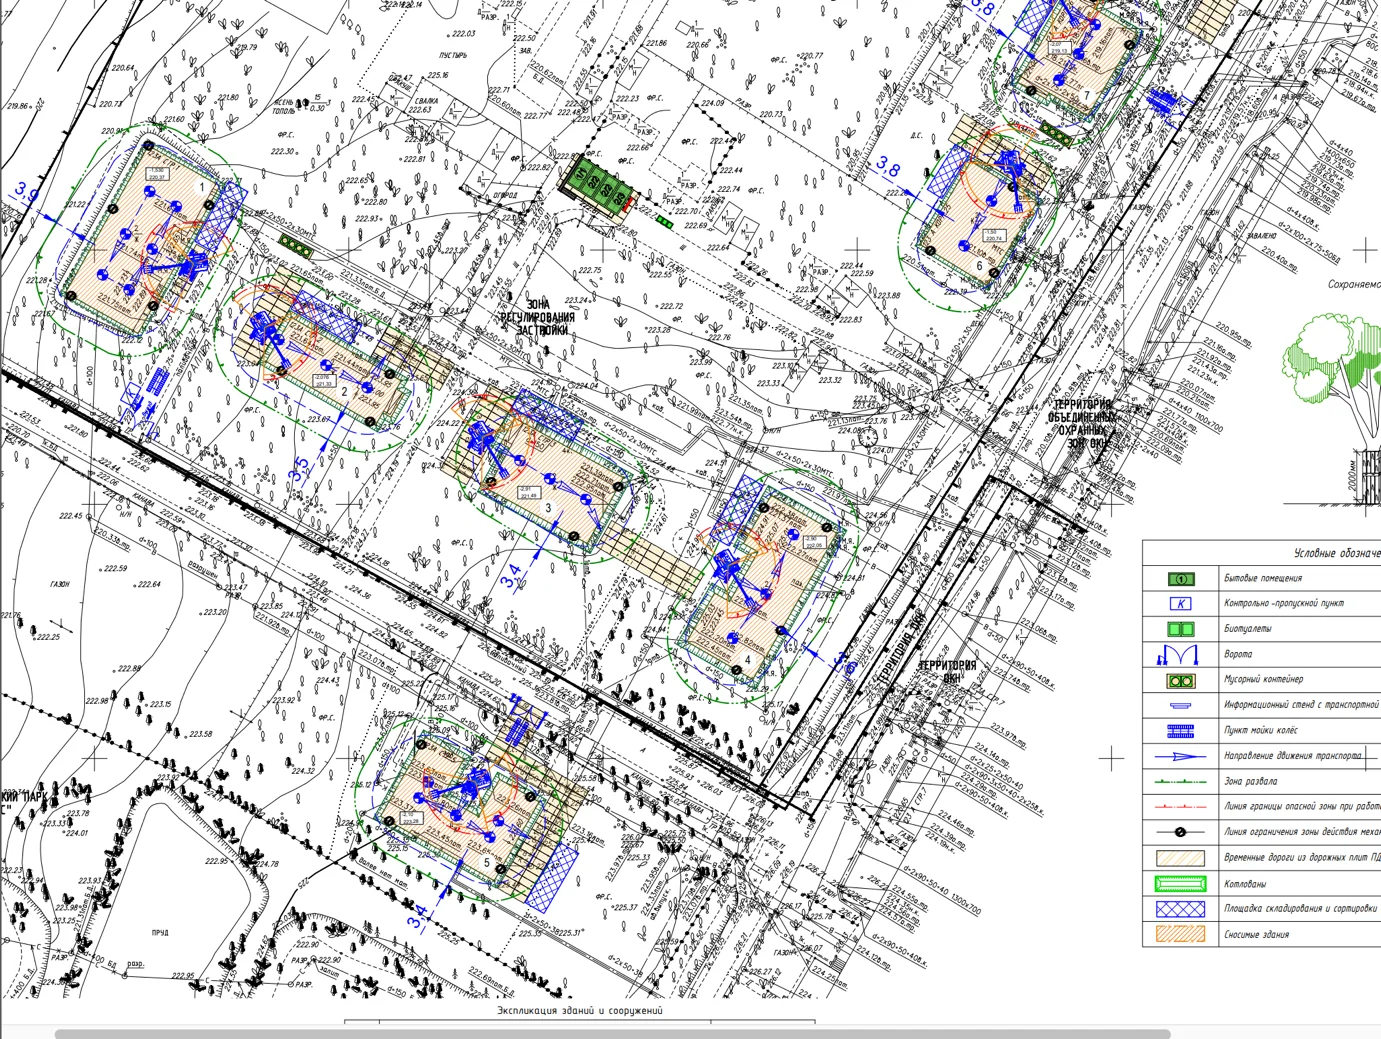This screenshot has height=1039, width=1381.
Task: Select the 'Котлованы' legend text
Action: 1245,884
